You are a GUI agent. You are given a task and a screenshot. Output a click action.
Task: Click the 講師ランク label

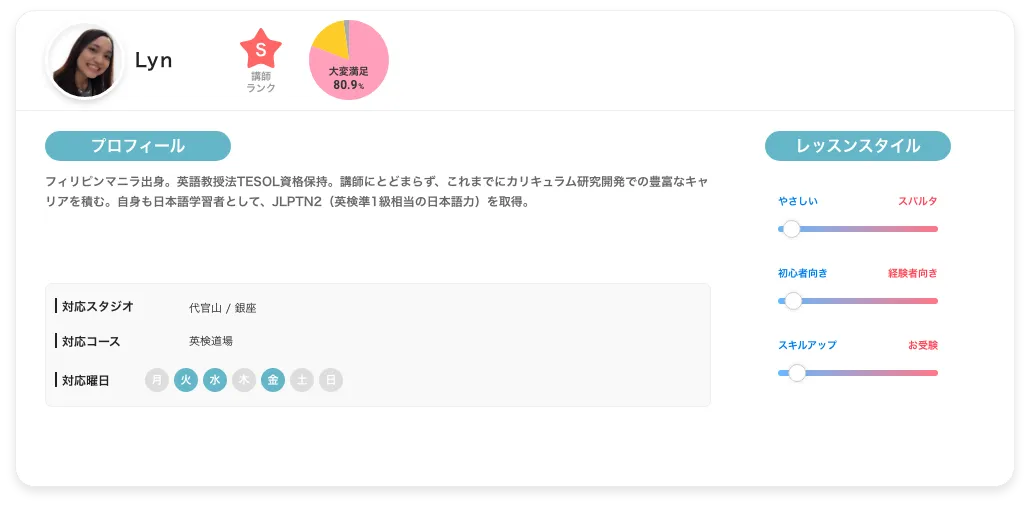coord(261,82)
